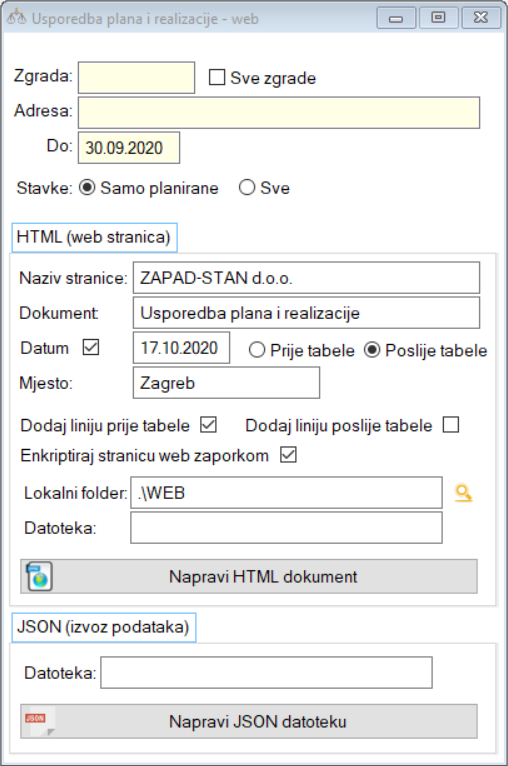This screenshot has height=766, width=508.
Task: Select Prije tabele radio button
Action: point(257,350)
